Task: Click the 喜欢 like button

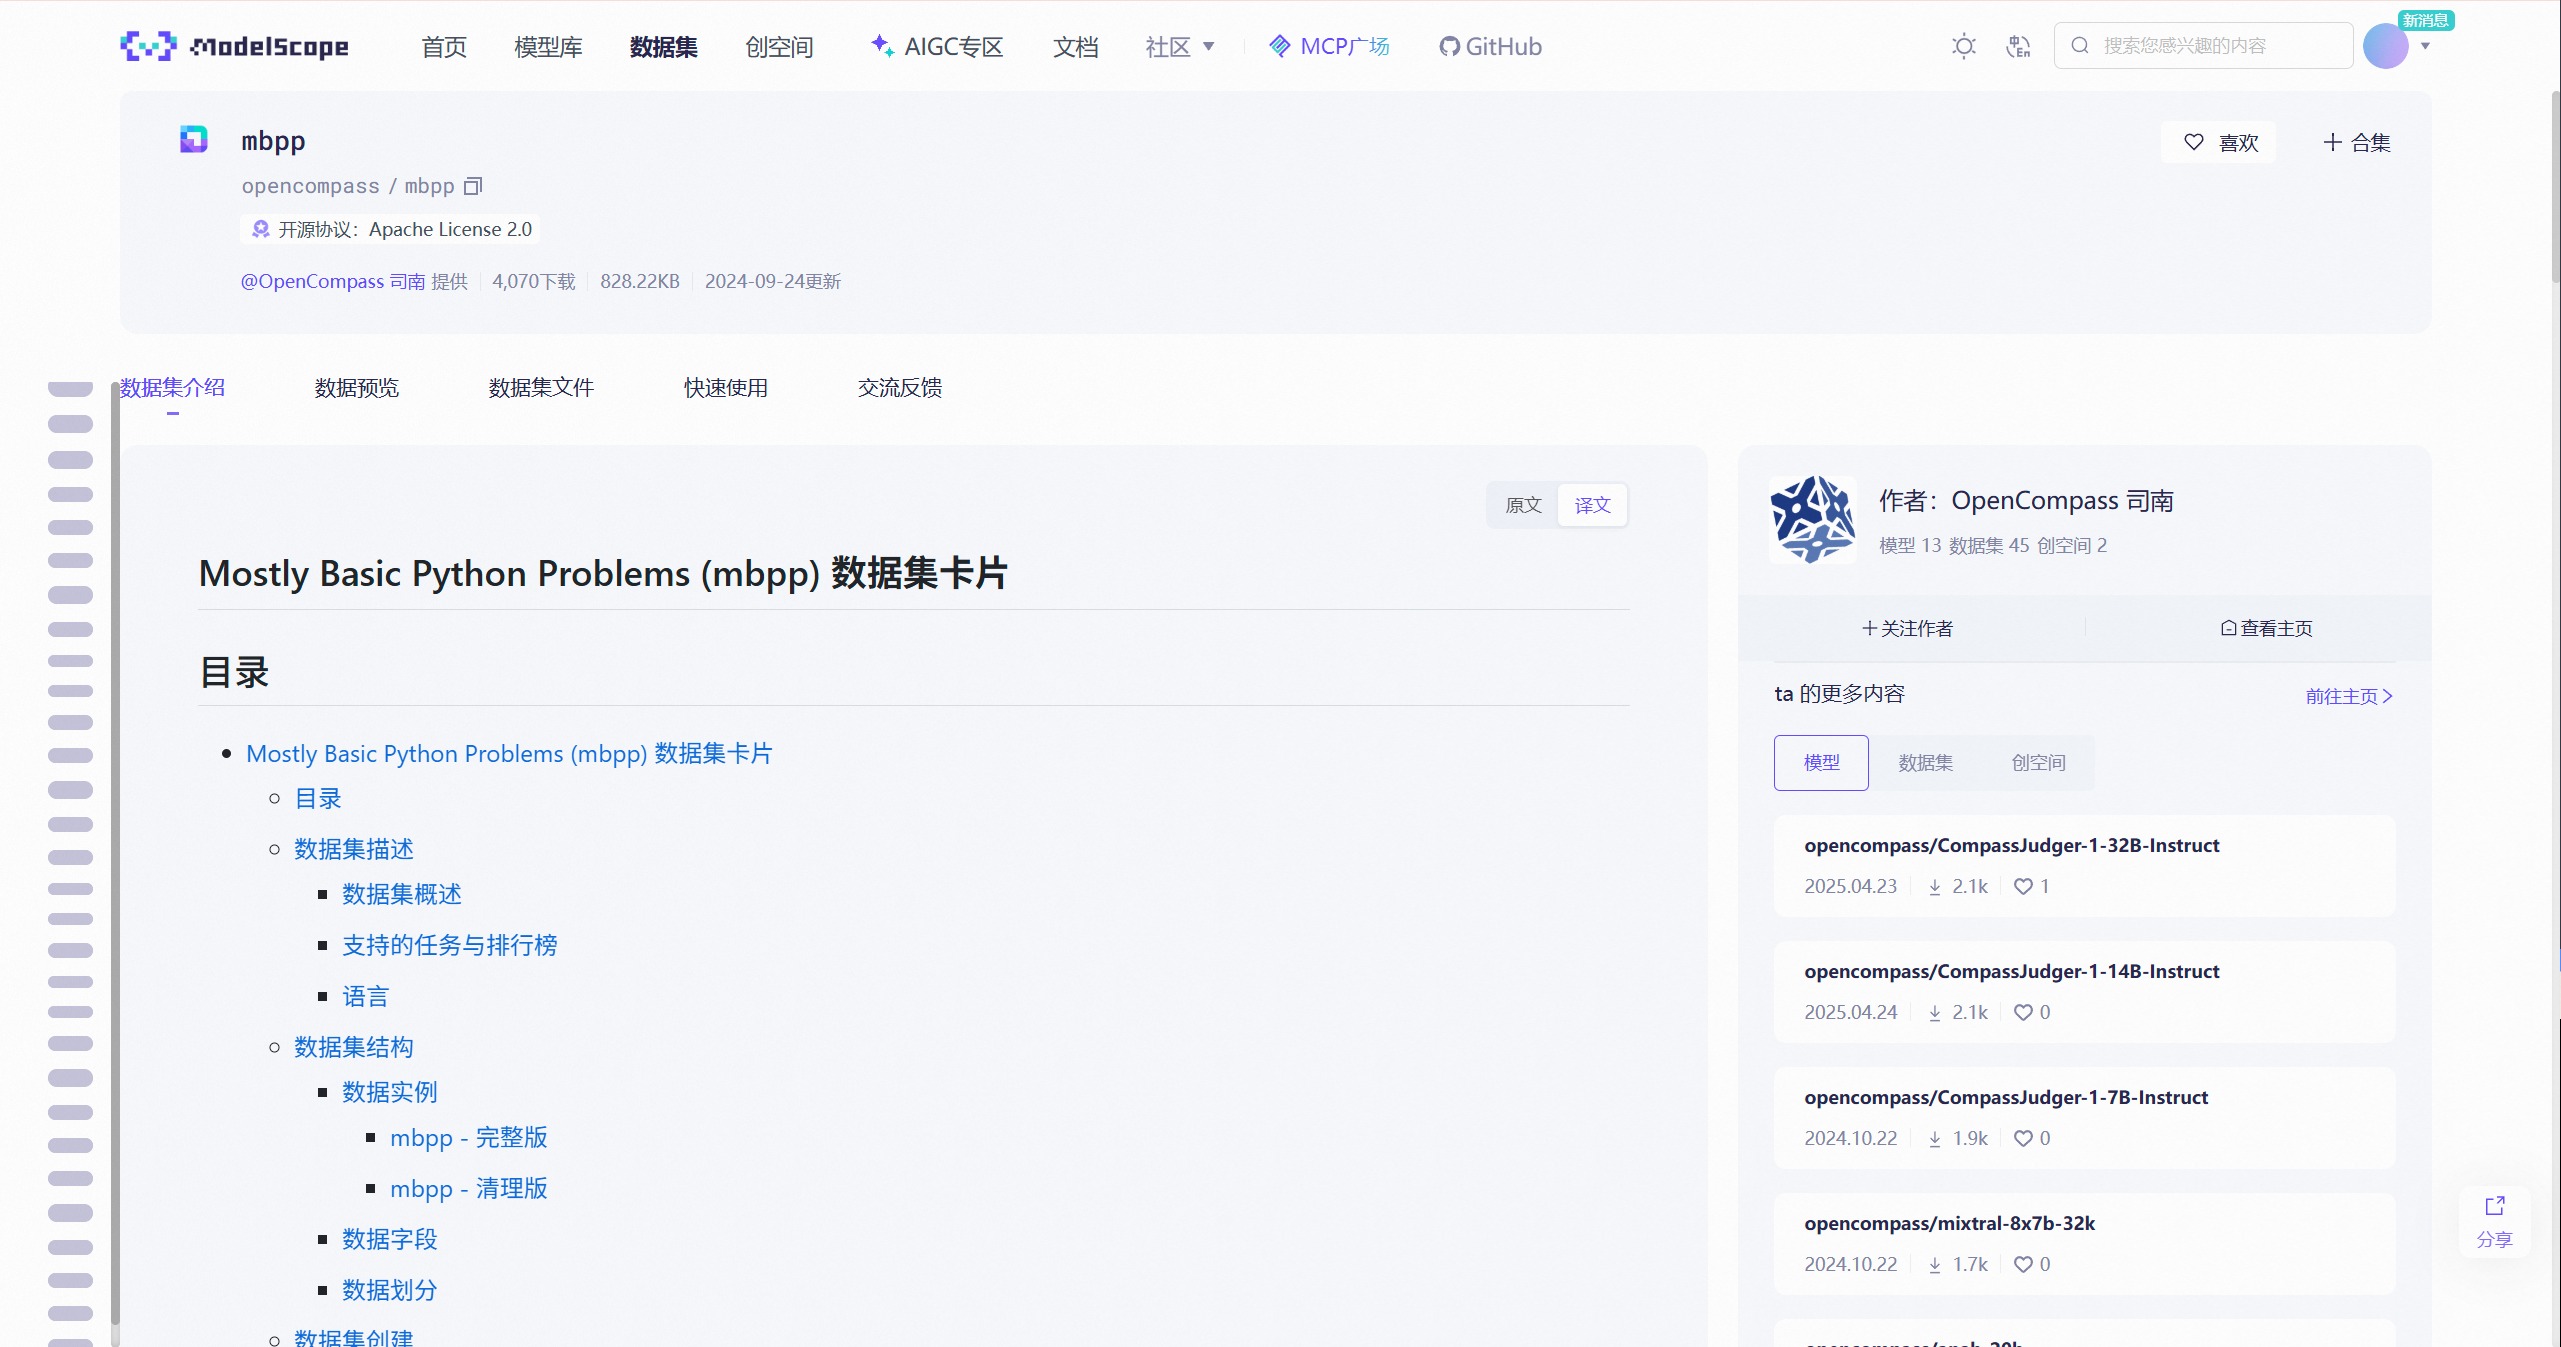Action: pyautogui.click(x=2219, y=142)
